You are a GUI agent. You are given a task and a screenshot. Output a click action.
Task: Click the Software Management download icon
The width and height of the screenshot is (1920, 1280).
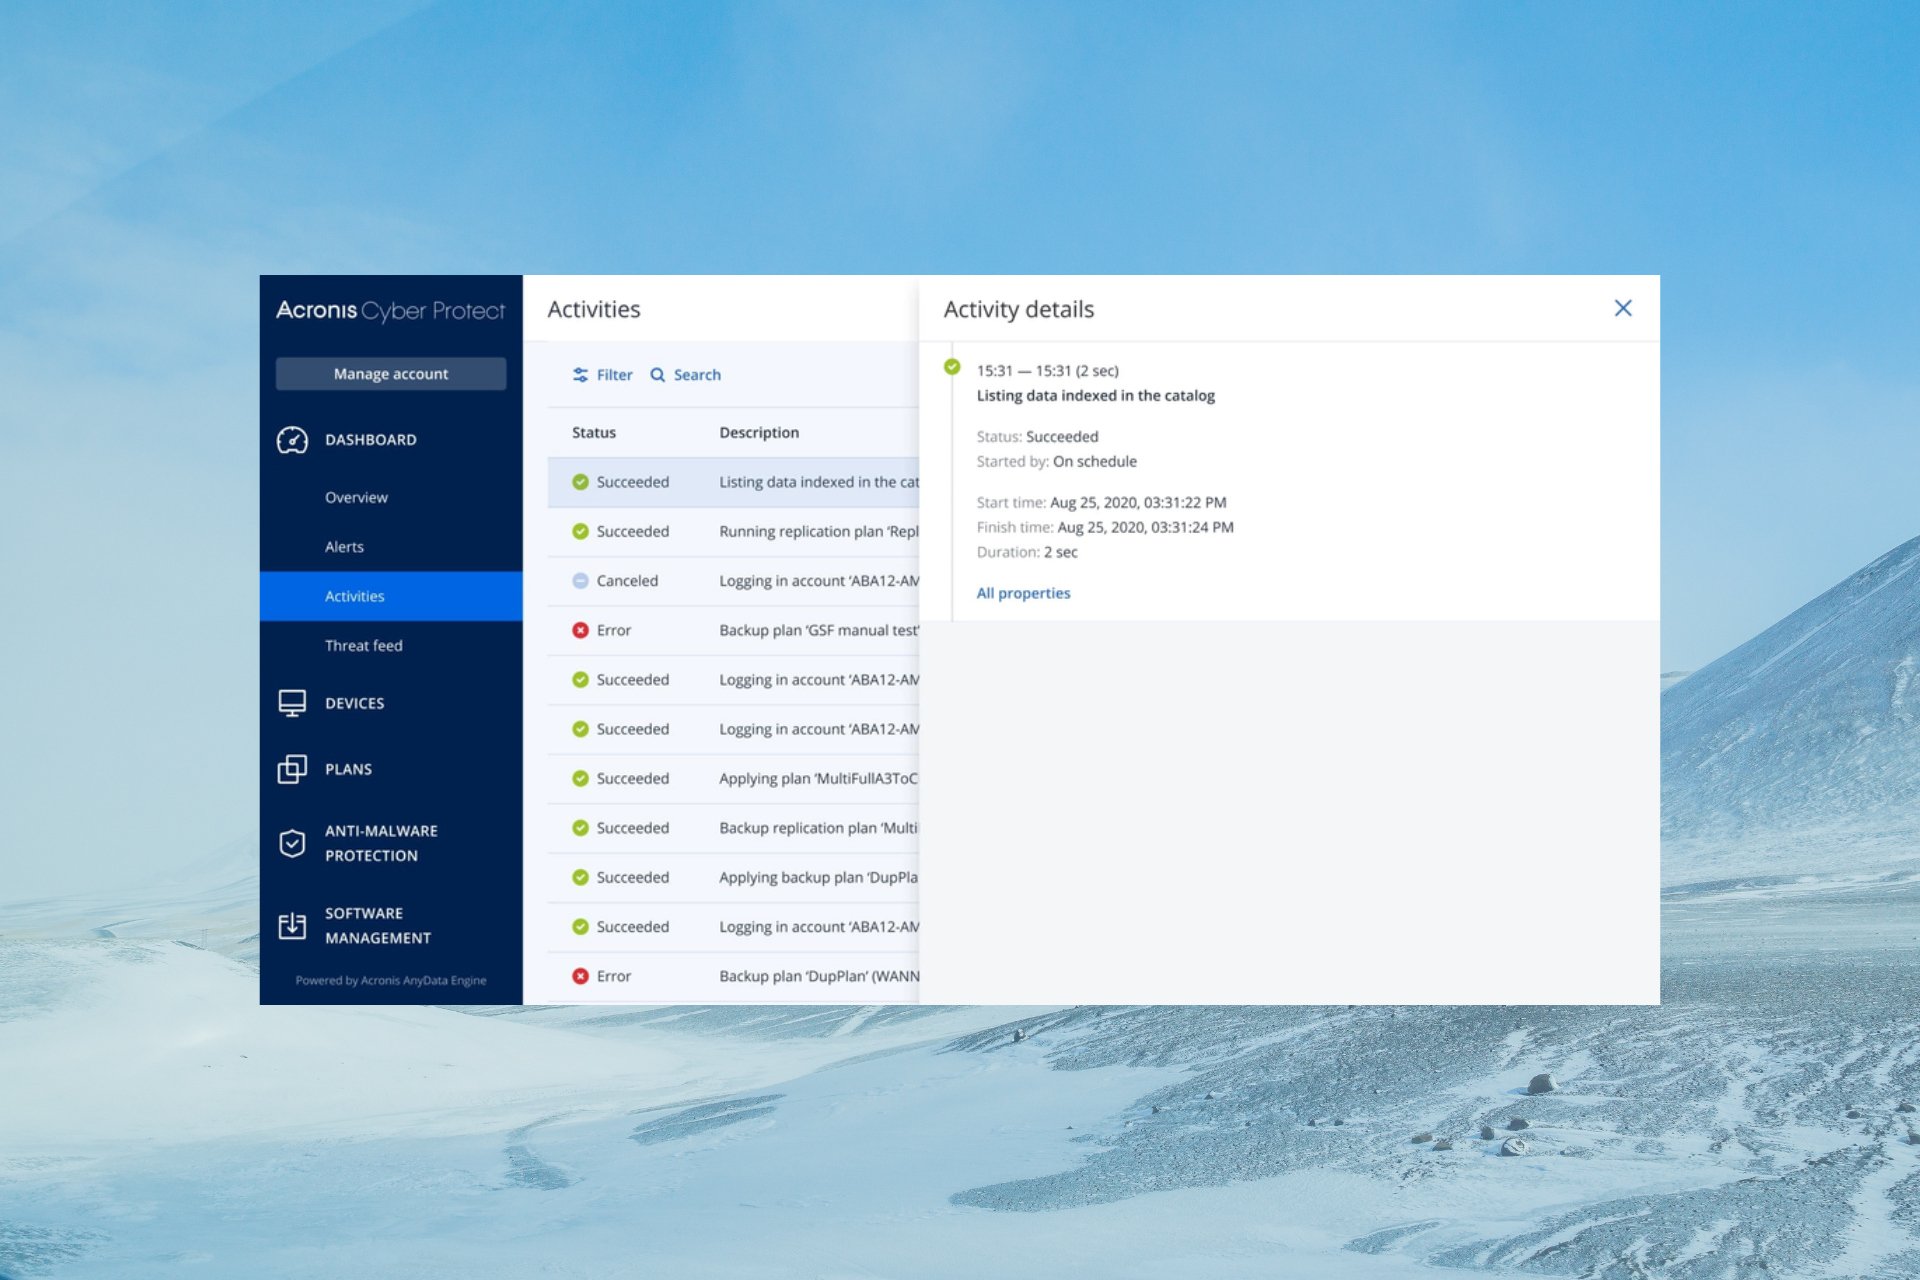coord(292,926)
